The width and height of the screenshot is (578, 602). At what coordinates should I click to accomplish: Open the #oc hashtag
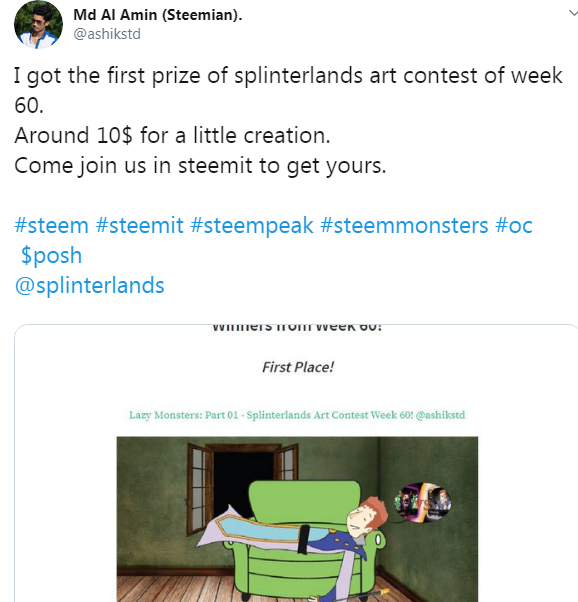[x=514, y=225]
